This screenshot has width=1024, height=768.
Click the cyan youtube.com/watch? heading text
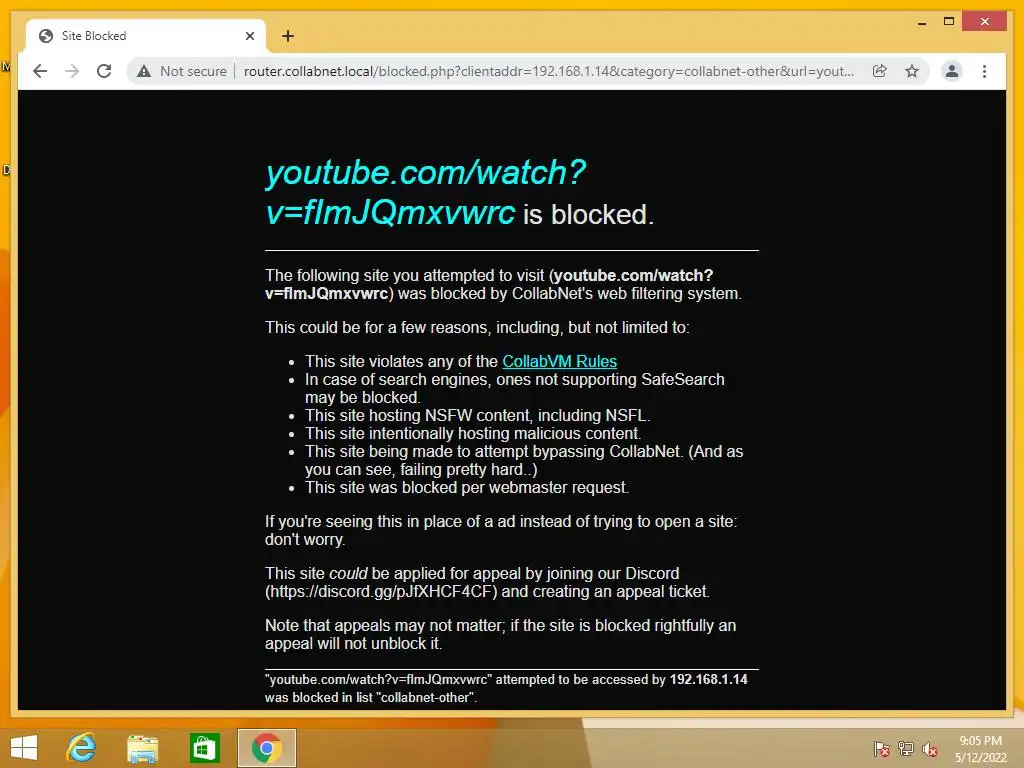426,172
